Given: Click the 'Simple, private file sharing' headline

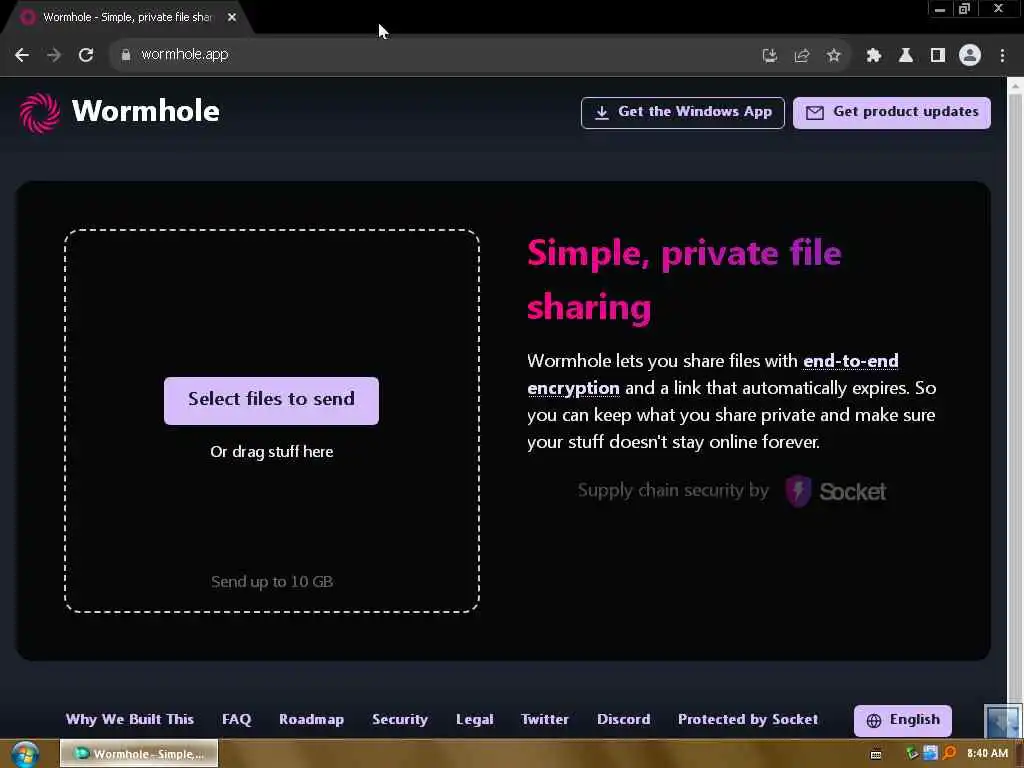Looking at the screenshot, I should pos(684,280).
